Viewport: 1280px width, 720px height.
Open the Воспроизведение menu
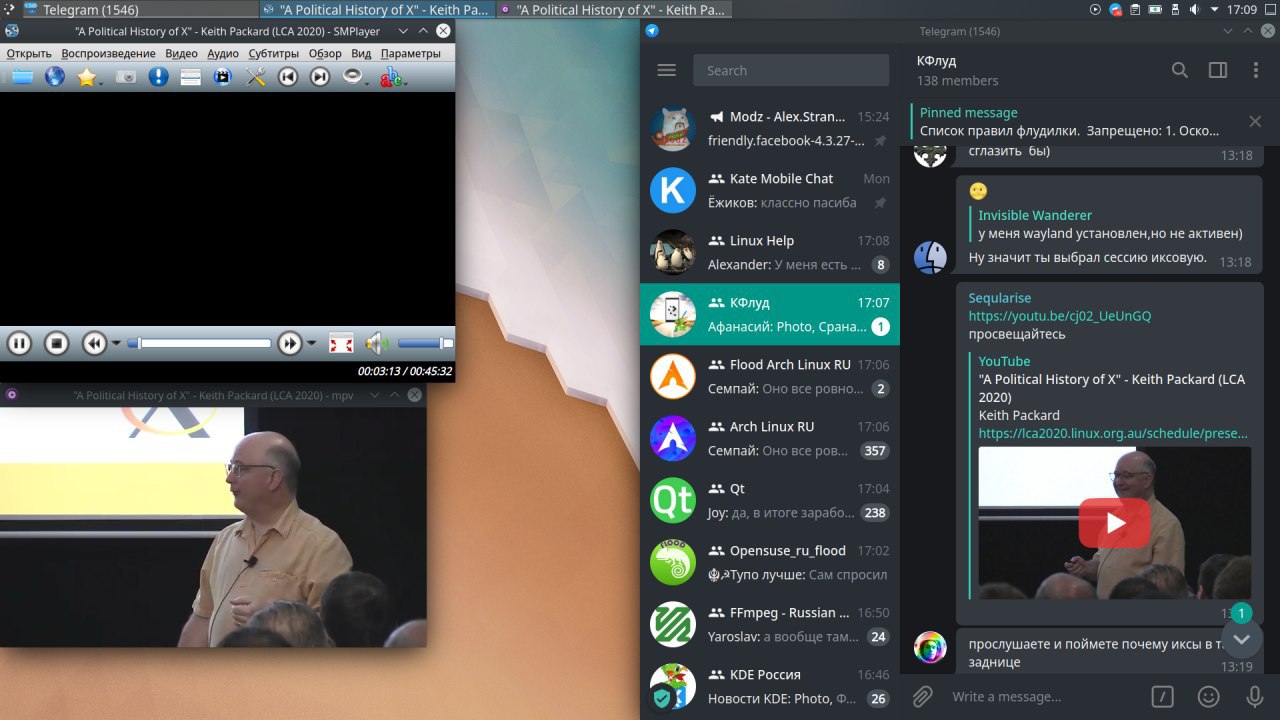[x=108, y=54]
